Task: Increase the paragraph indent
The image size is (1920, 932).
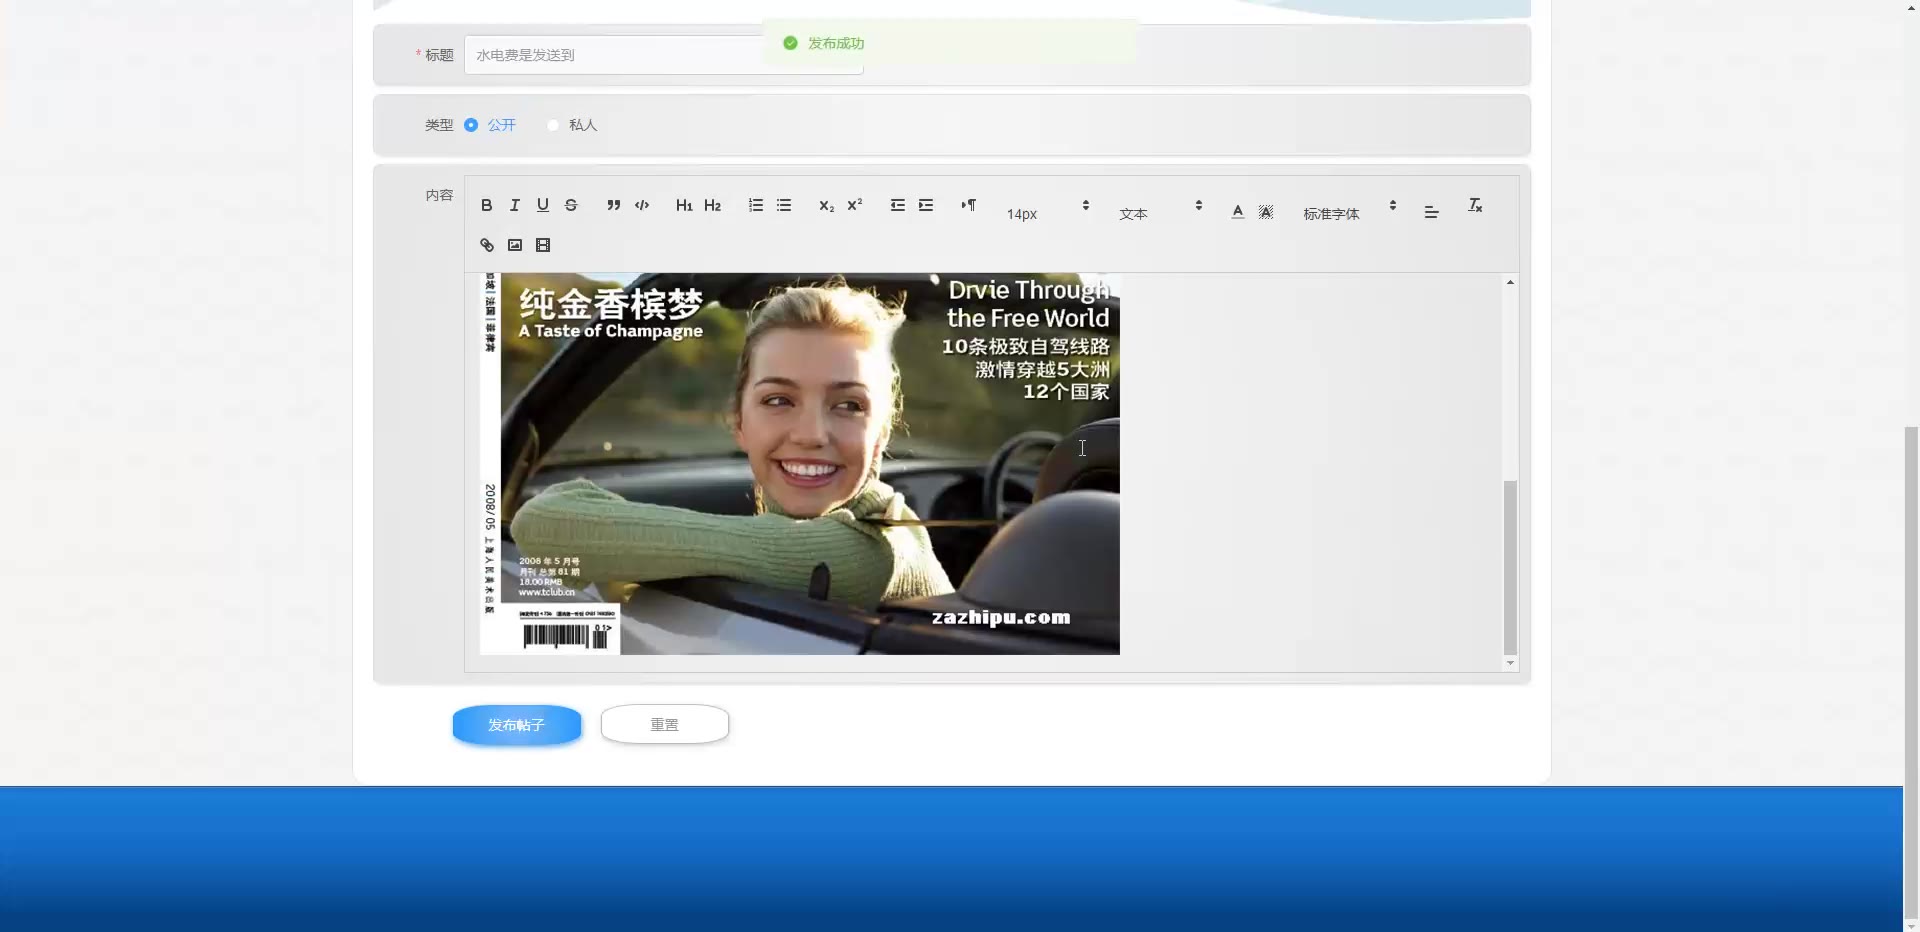Action: pos(926,205)
